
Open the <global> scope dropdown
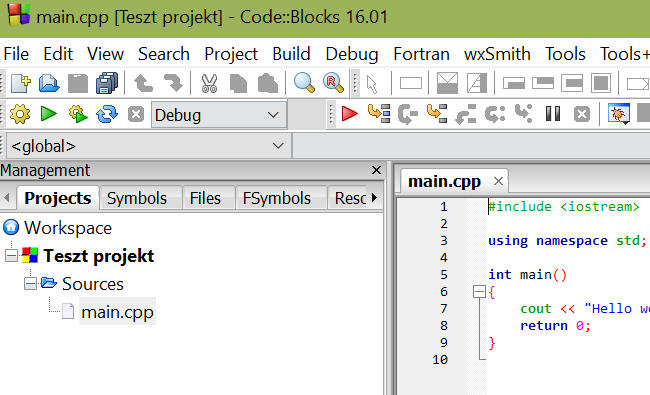tap(148, 146)
